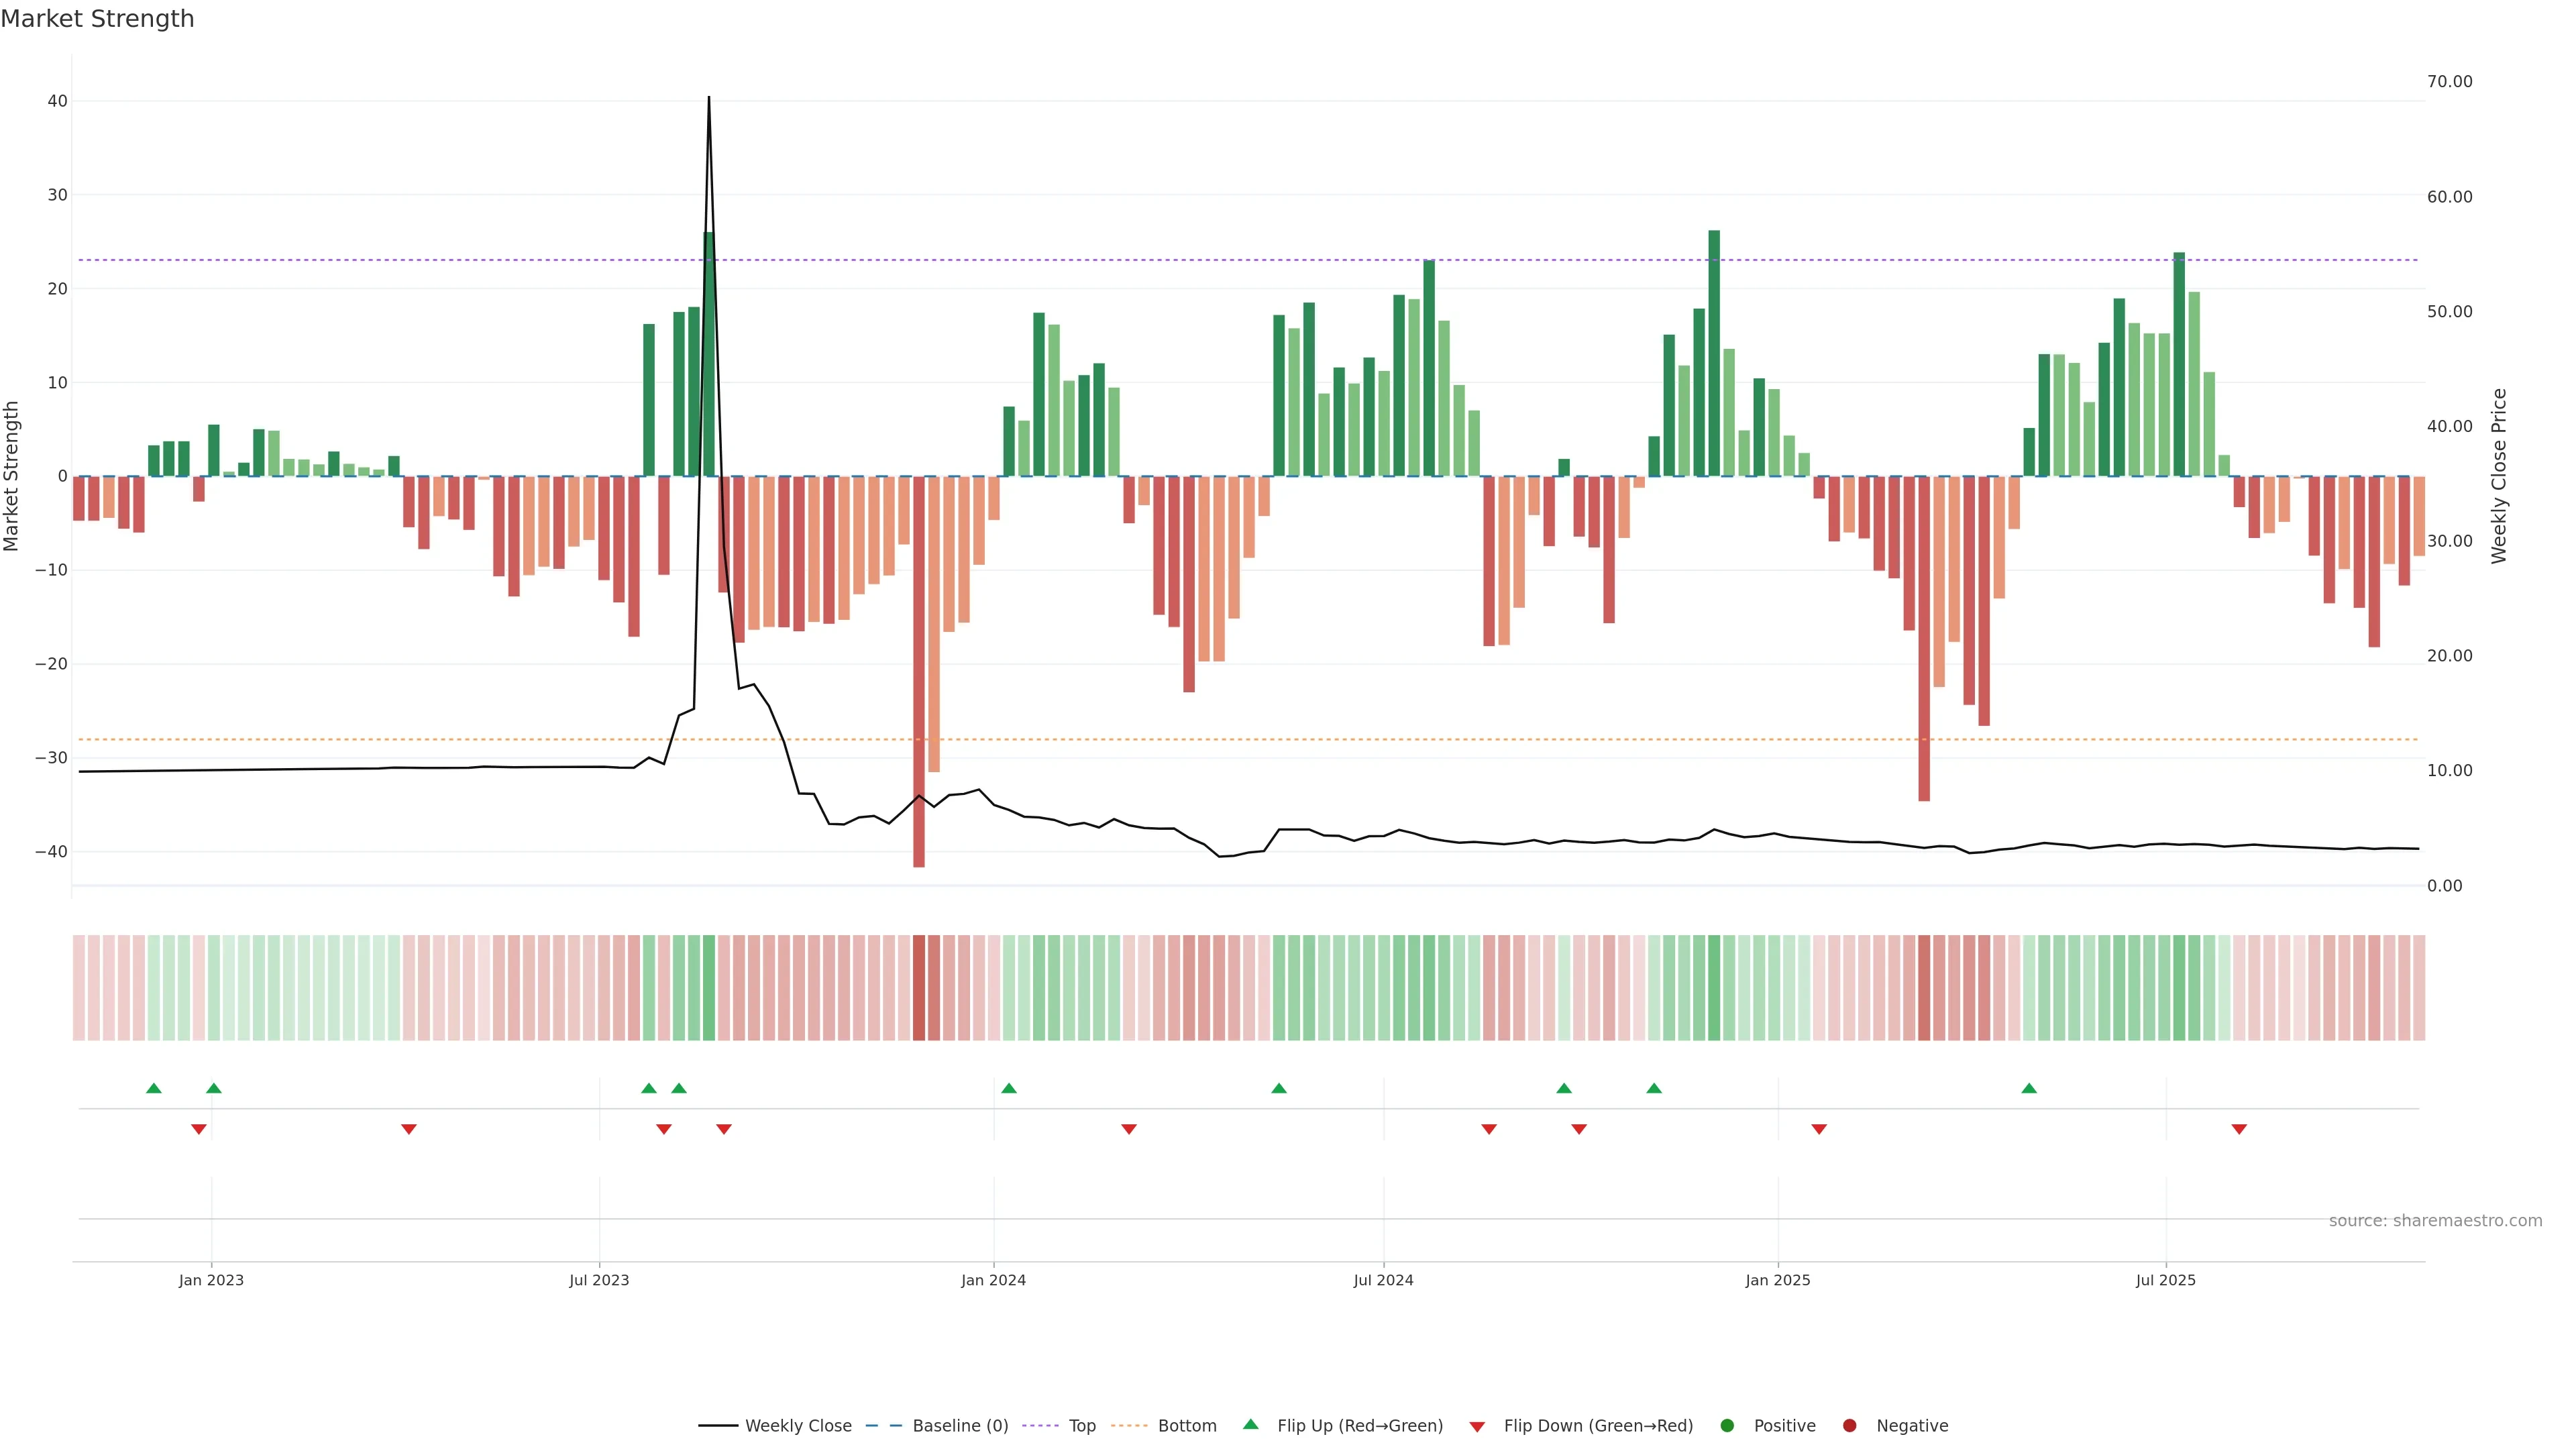Toggle the Weekly Close legend entry
The width and height of the screenshot is (2576, 1449).
797,1426
